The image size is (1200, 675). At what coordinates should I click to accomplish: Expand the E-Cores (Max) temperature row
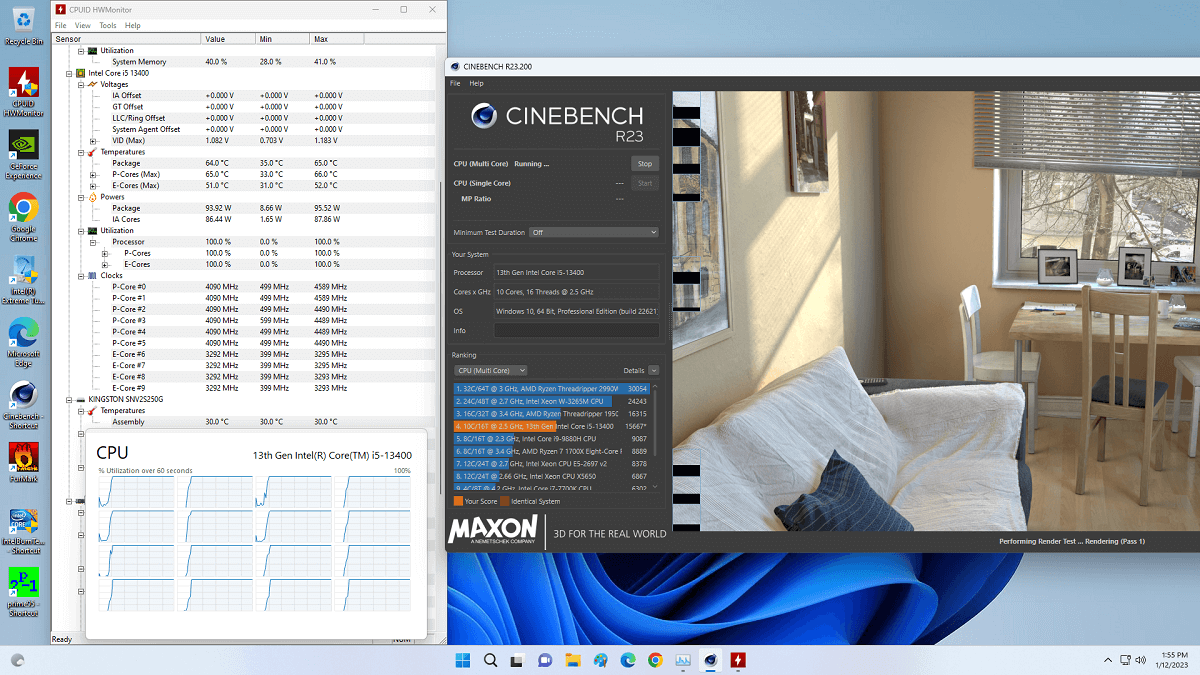coord(93,185)
